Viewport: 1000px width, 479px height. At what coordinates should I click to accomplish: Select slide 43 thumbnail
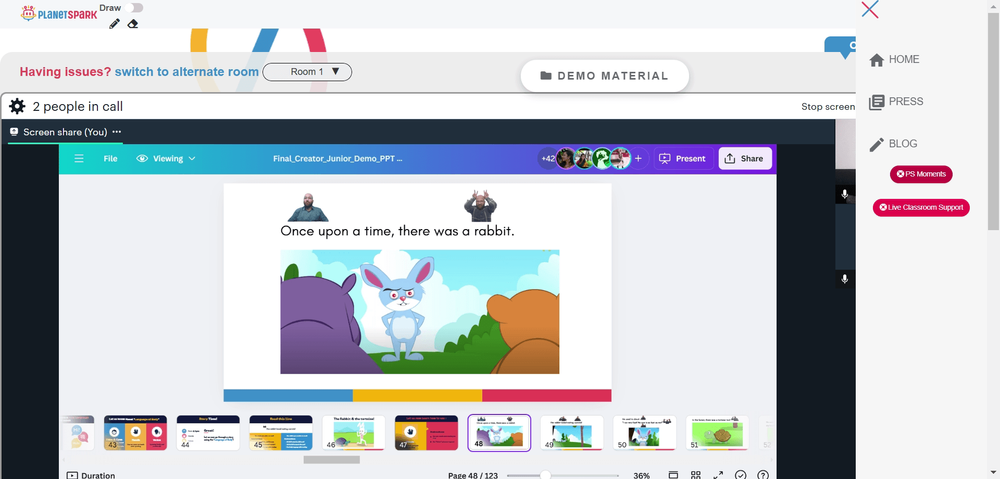[x=135, y=432]
